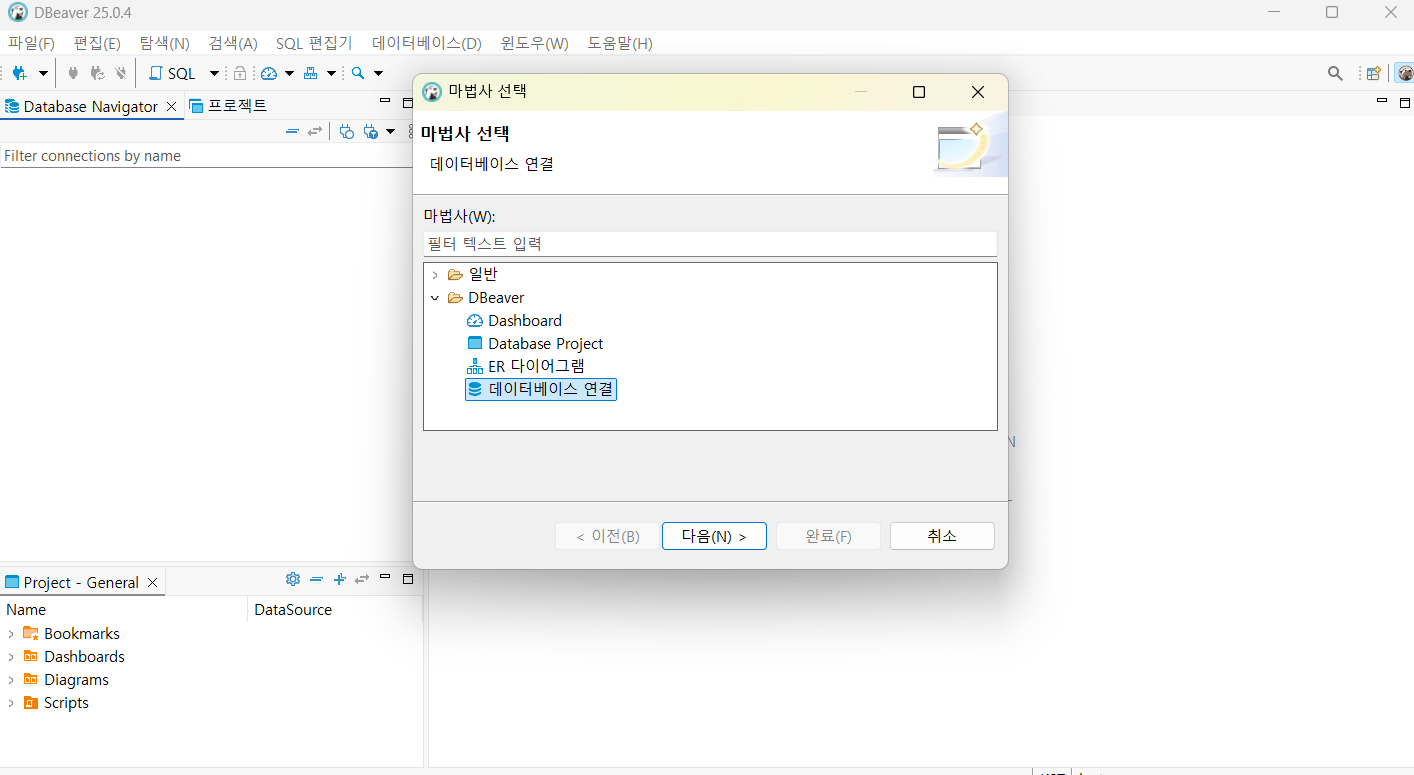This screenshot has width=1414, height=775.
Task: Open the 편집(E) menu
Action: (x=97, y=43)
